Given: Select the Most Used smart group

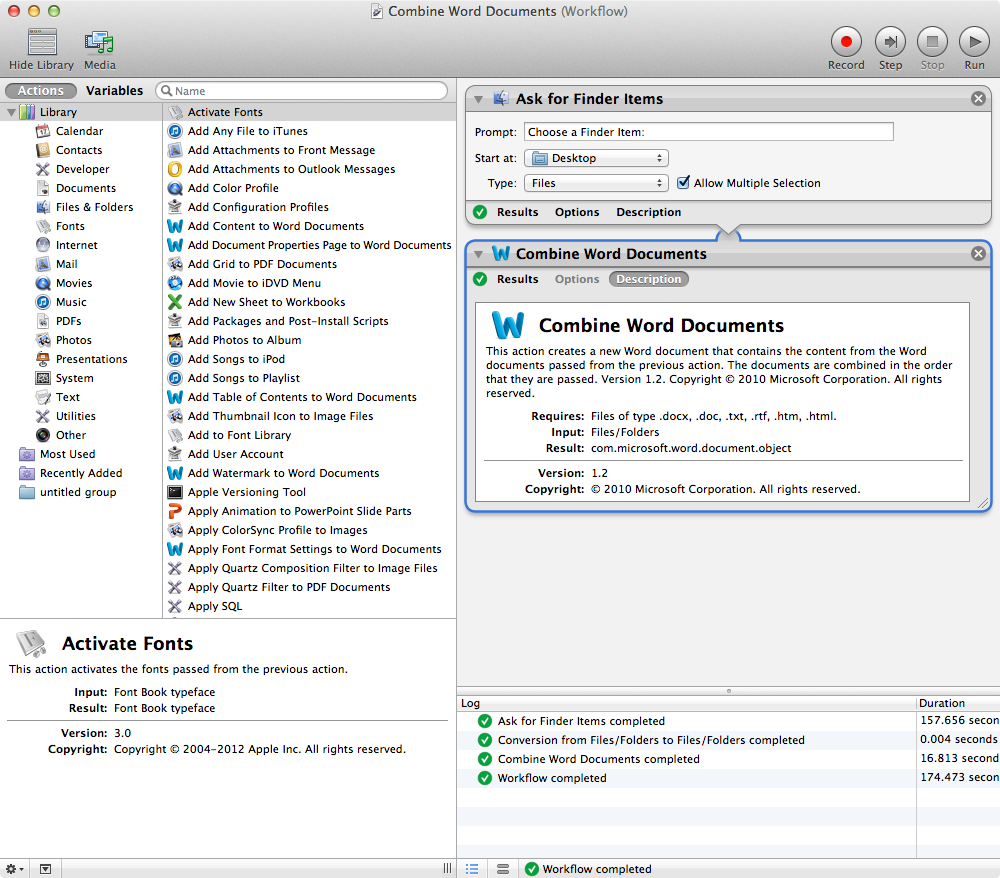Looking at the screenshot, I should [x=67, y=454].
